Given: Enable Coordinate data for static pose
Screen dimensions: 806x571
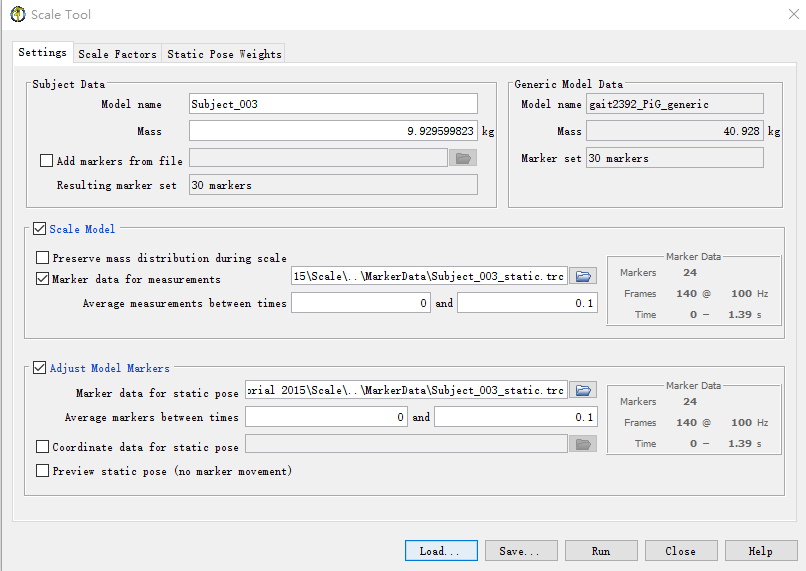Looking at the screenshot, I should 43,447.
